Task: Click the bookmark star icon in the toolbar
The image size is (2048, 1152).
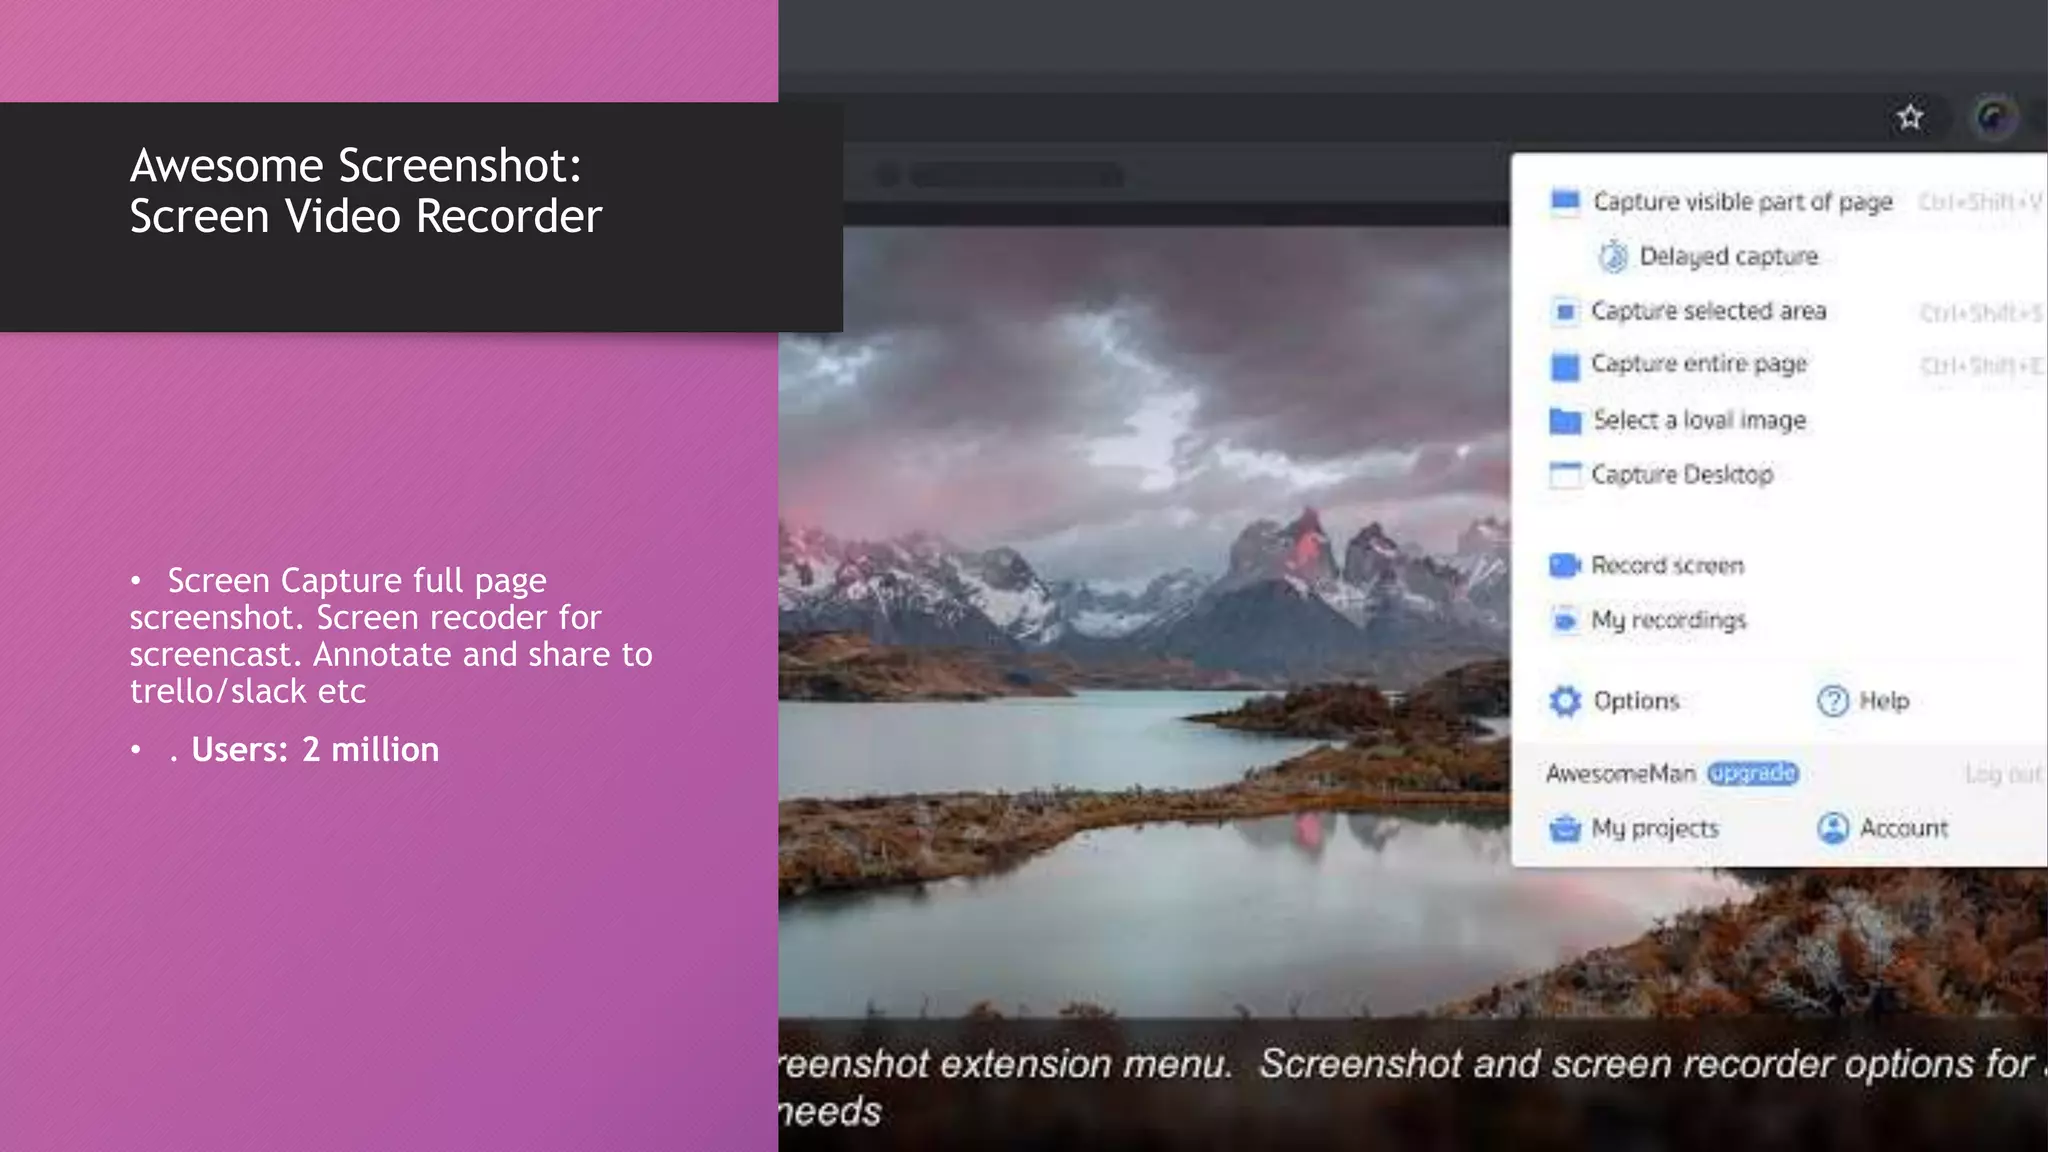Action: point(1910,118)
